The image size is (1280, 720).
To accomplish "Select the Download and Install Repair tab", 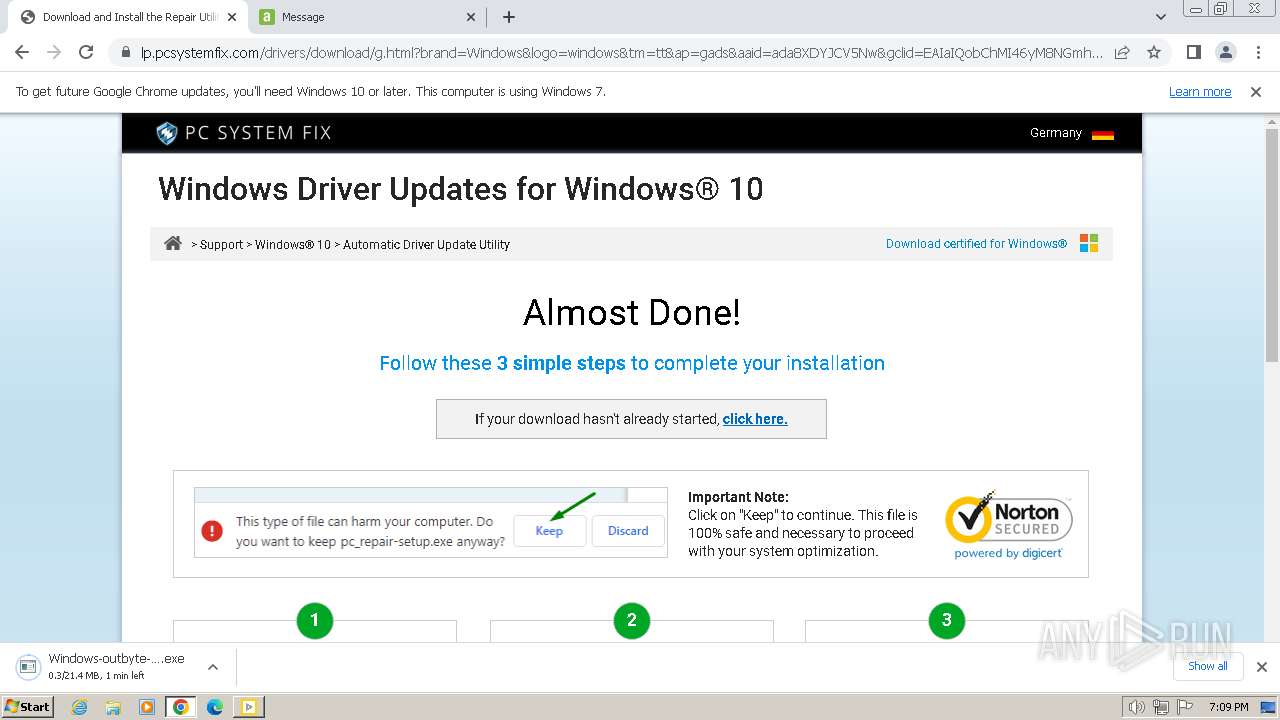I will 127,17.
